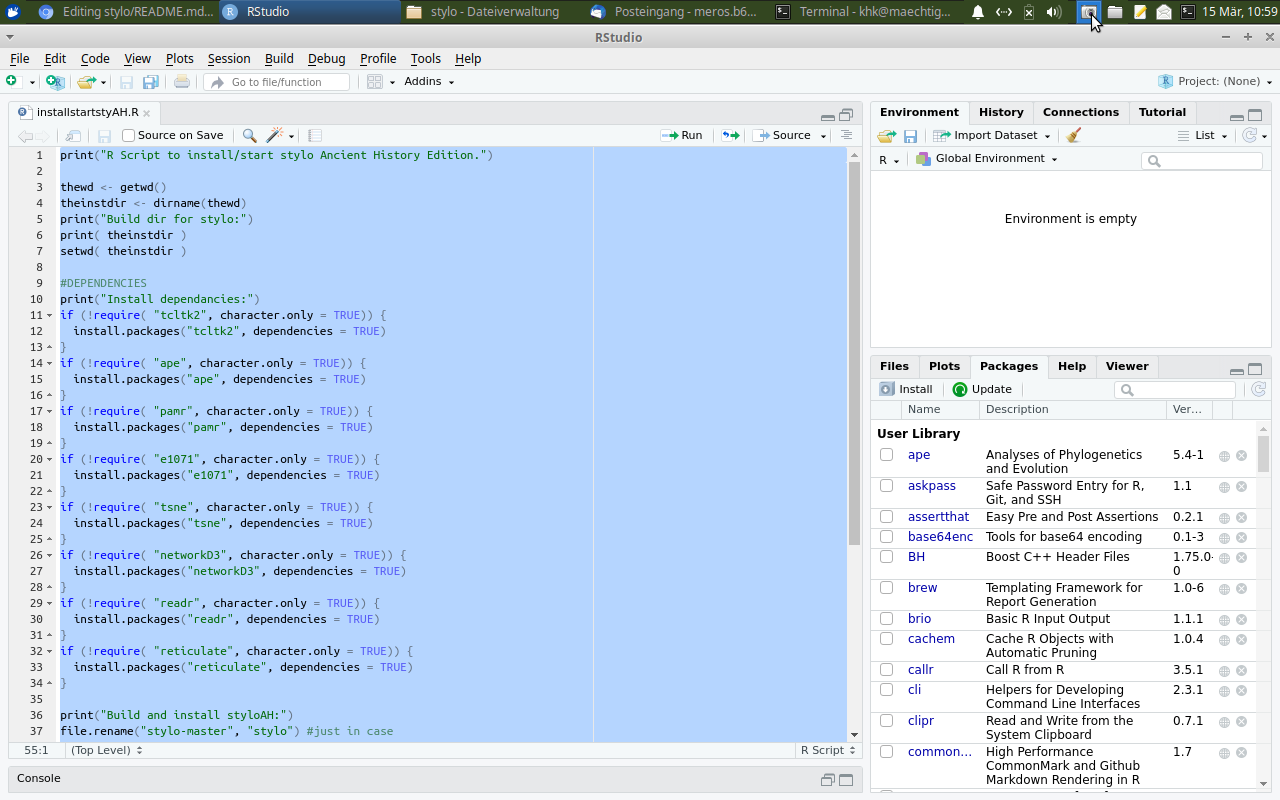Click notification bell in system tray

pos(977,12)
